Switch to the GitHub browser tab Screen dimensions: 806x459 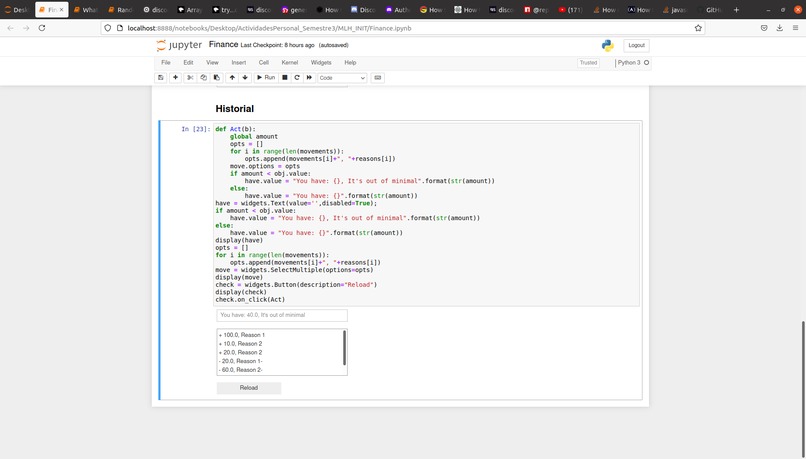pos(712,10)
